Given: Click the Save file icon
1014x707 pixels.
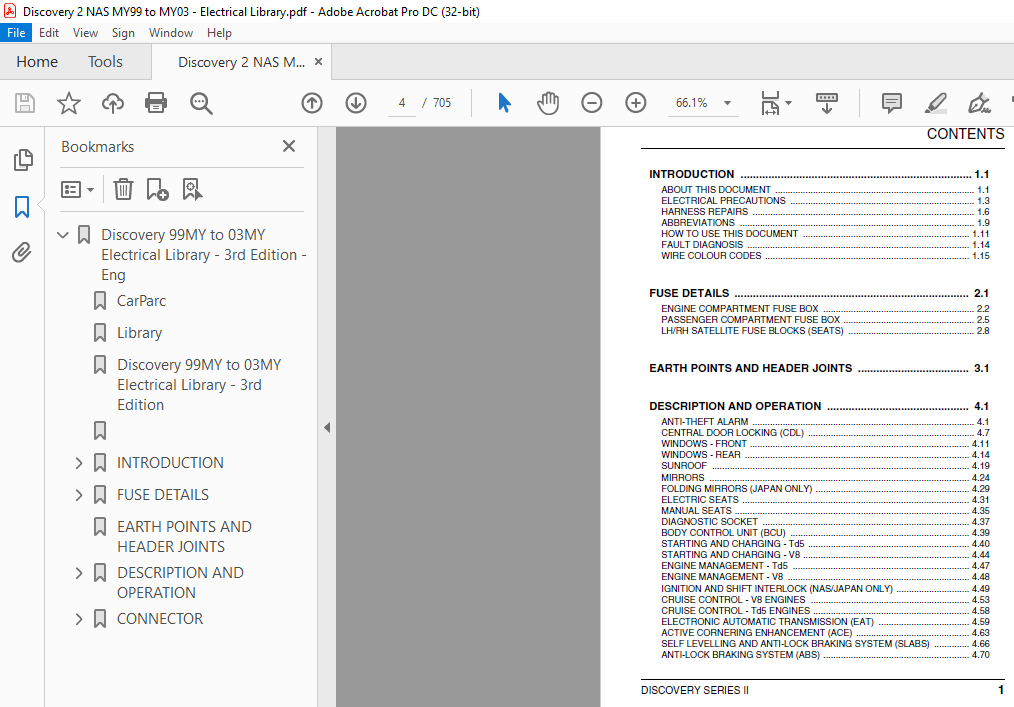Looking at the screenshot, I should 25,103.
